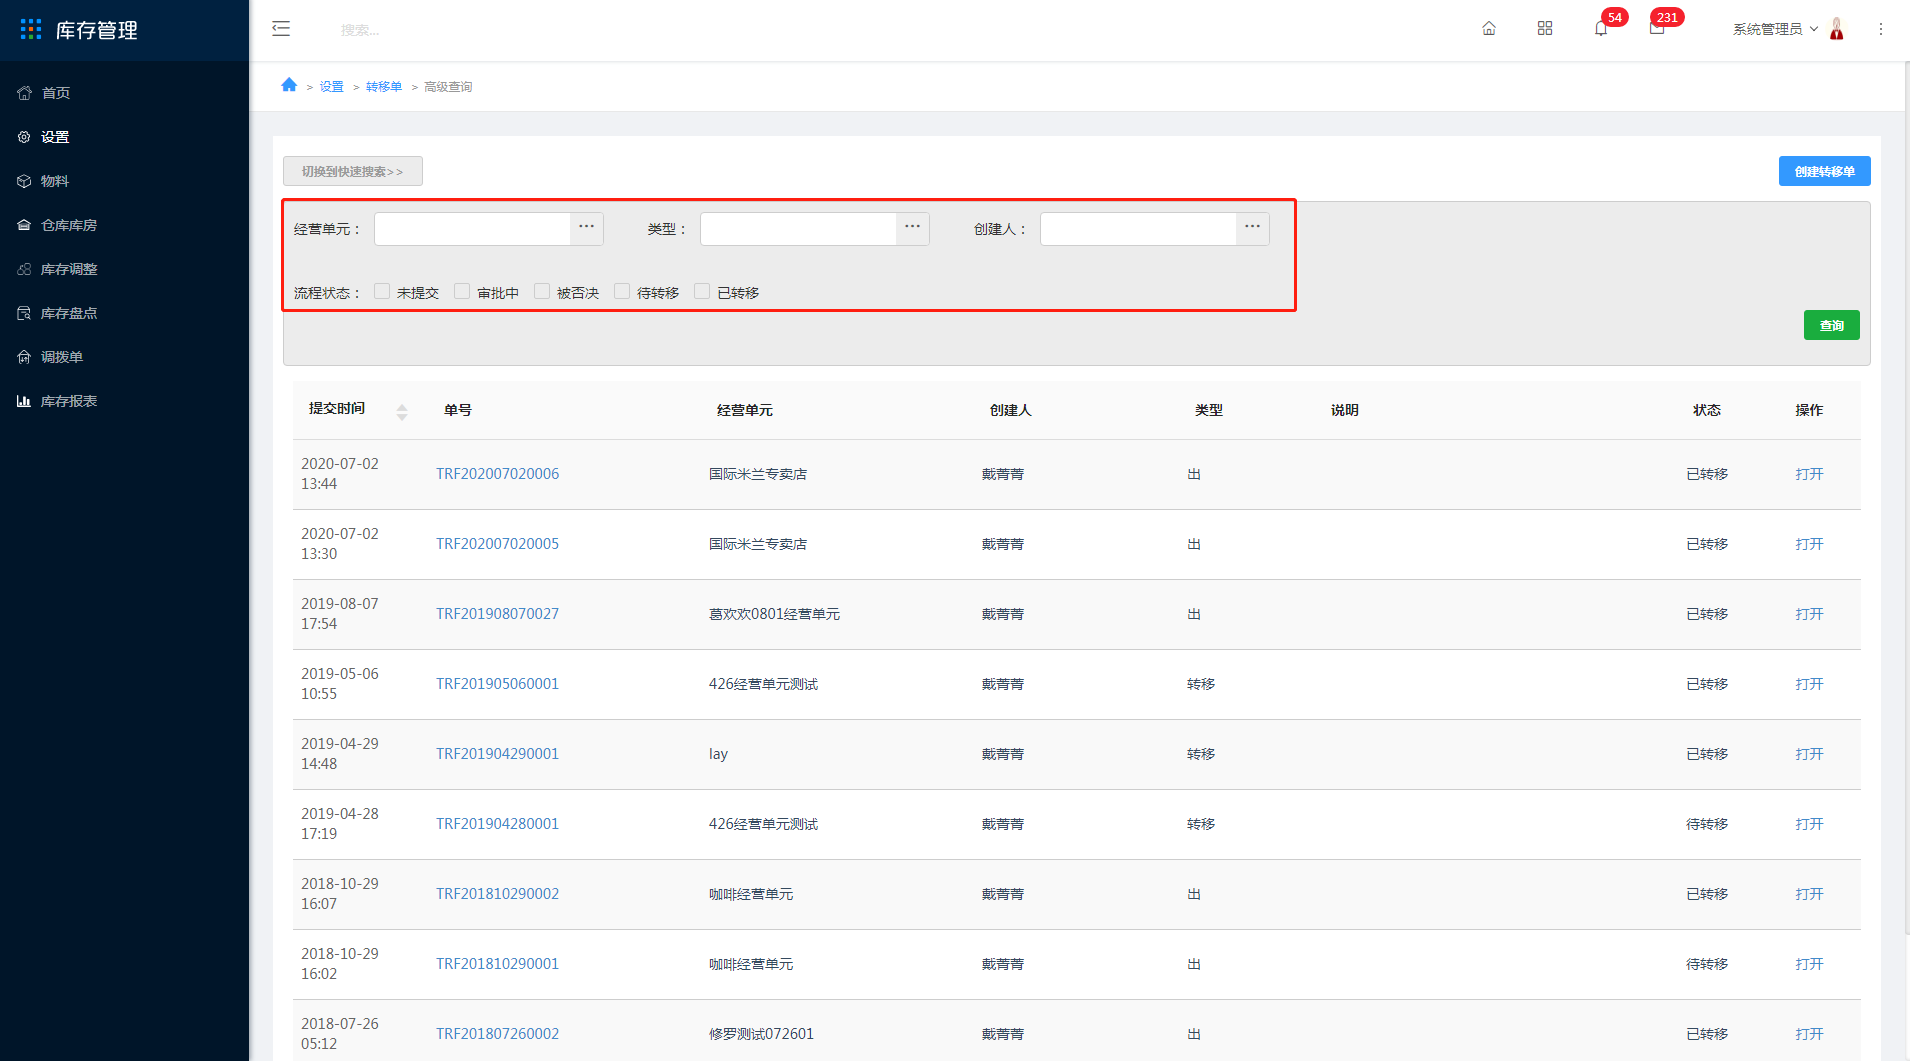Check the 待转移 status checkbox
The height and width of the screenshot is (1061, 1910).
pyautogui.click(x=622, y=291)
